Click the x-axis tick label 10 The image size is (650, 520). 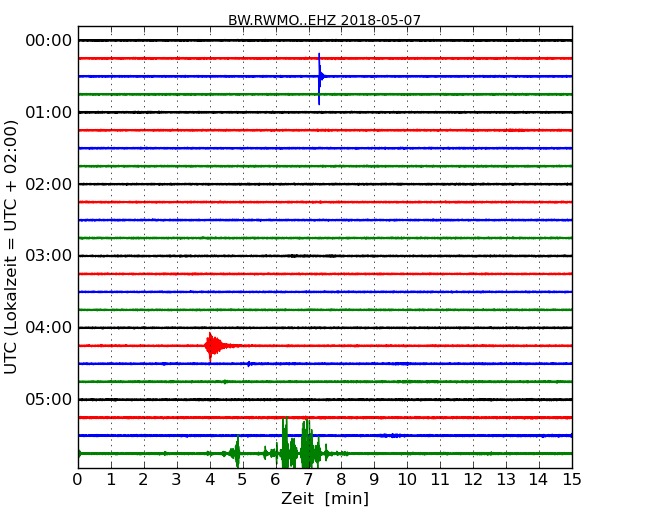(407, 480)
